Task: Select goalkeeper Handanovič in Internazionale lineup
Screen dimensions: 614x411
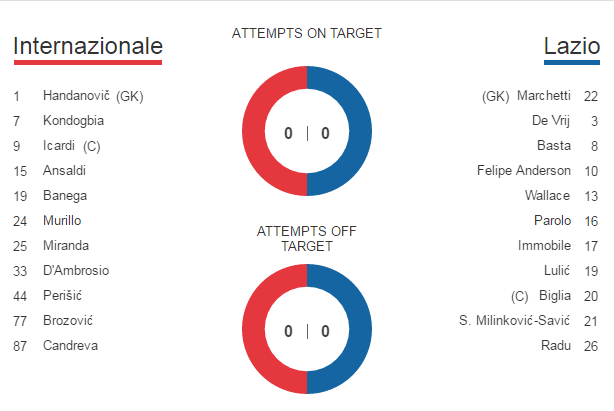Action: click(x=79, y=96)
